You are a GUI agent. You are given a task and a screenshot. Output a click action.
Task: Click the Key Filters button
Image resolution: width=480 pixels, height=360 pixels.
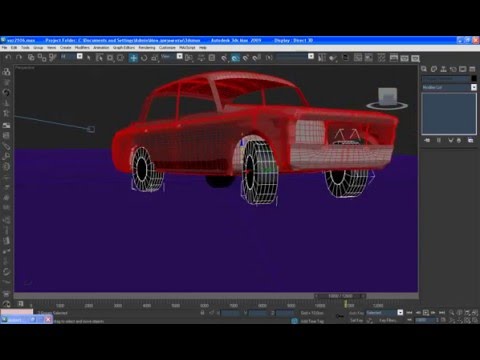[388, 320]
